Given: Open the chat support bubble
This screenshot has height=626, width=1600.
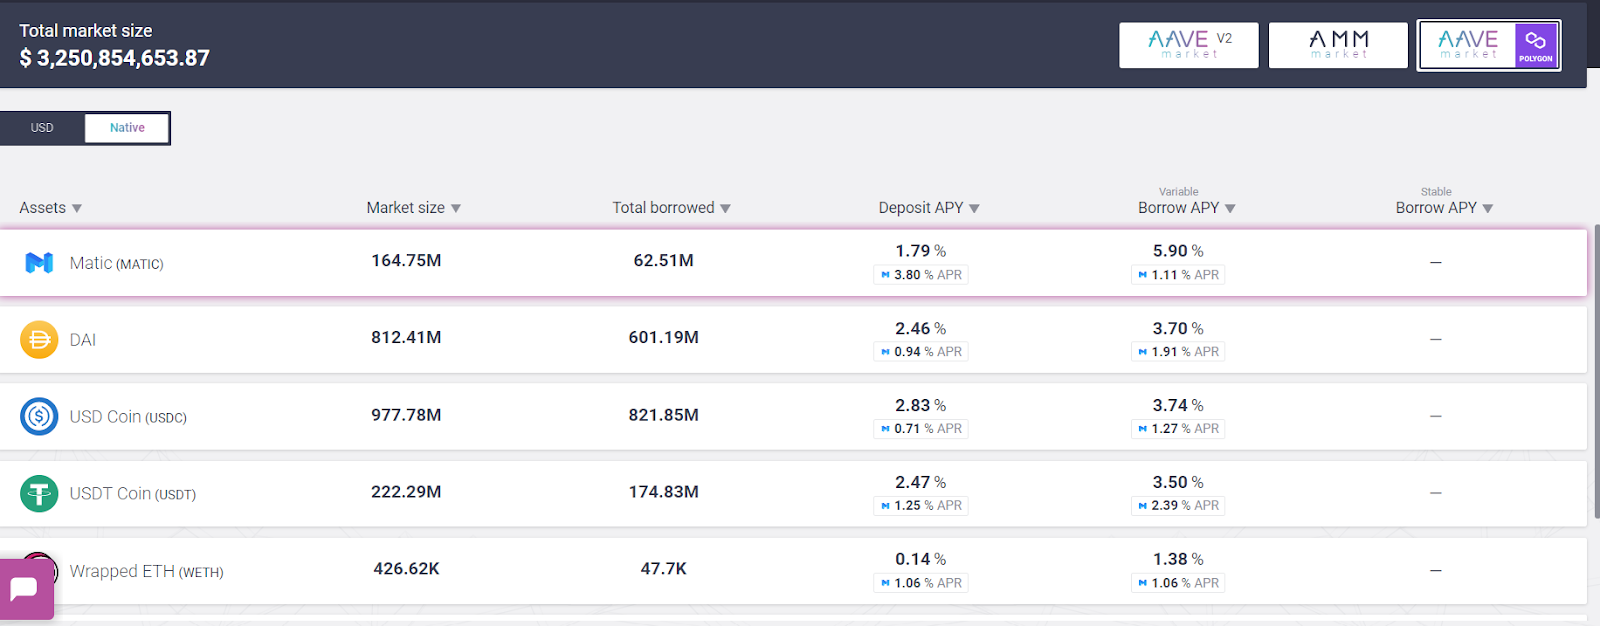Looking at the screenshot, I should point(25,590).
